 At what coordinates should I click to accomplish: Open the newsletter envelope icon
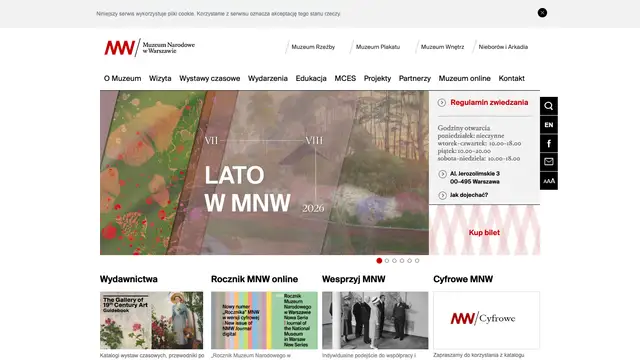549,162
